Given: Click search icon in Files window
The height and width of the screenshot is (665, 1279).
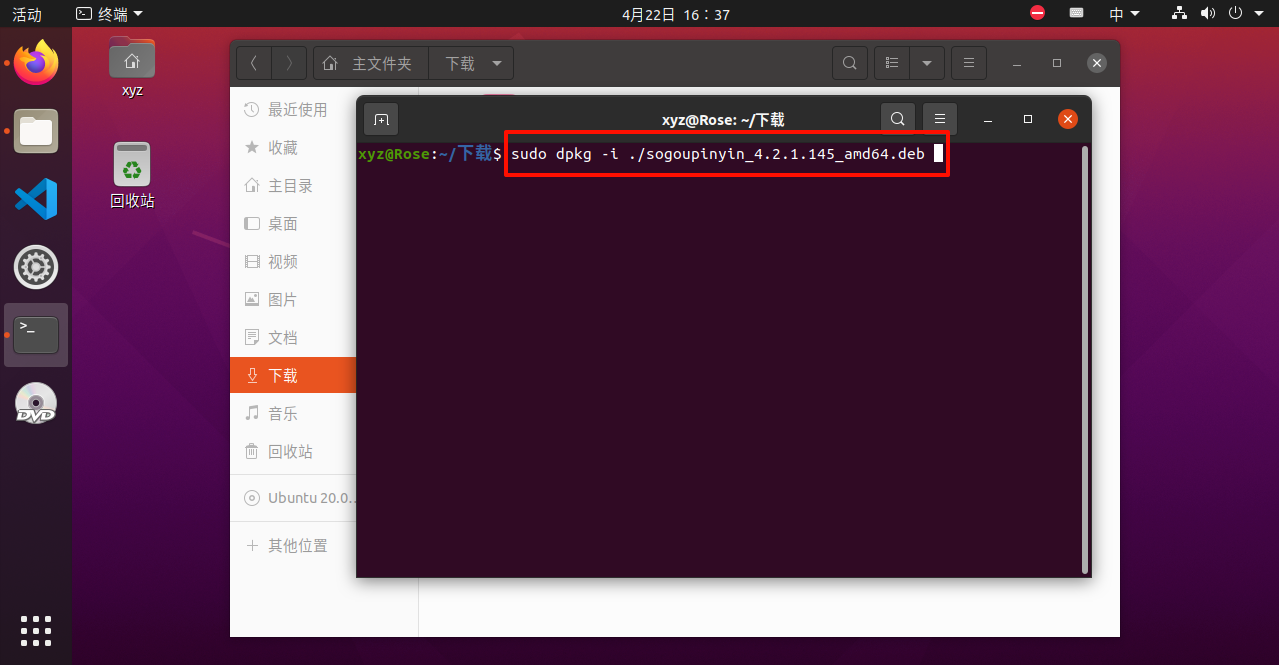Looking at the screenshot, I should click(x=849, y=63).
